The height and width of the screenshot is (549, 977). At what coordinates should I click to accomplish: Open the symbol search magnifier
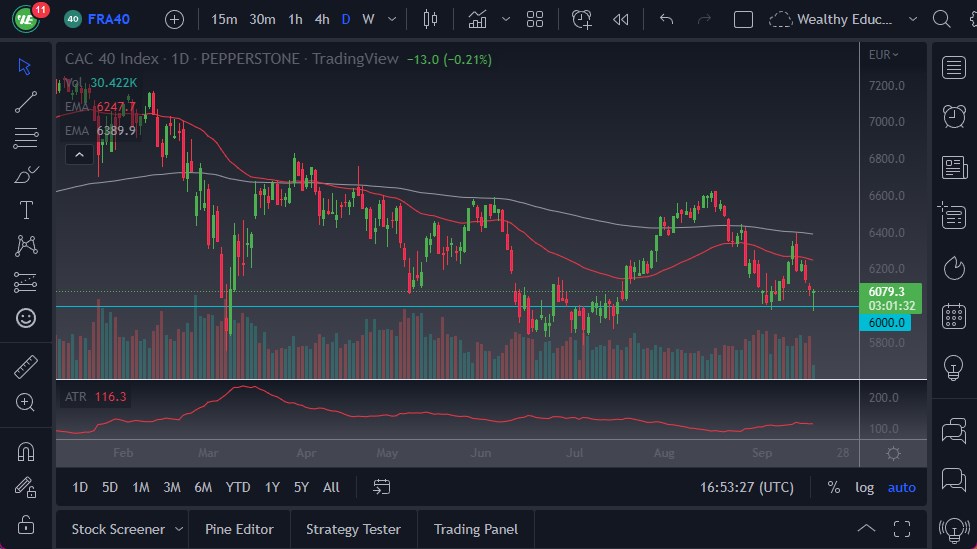(x=941, y=19)
